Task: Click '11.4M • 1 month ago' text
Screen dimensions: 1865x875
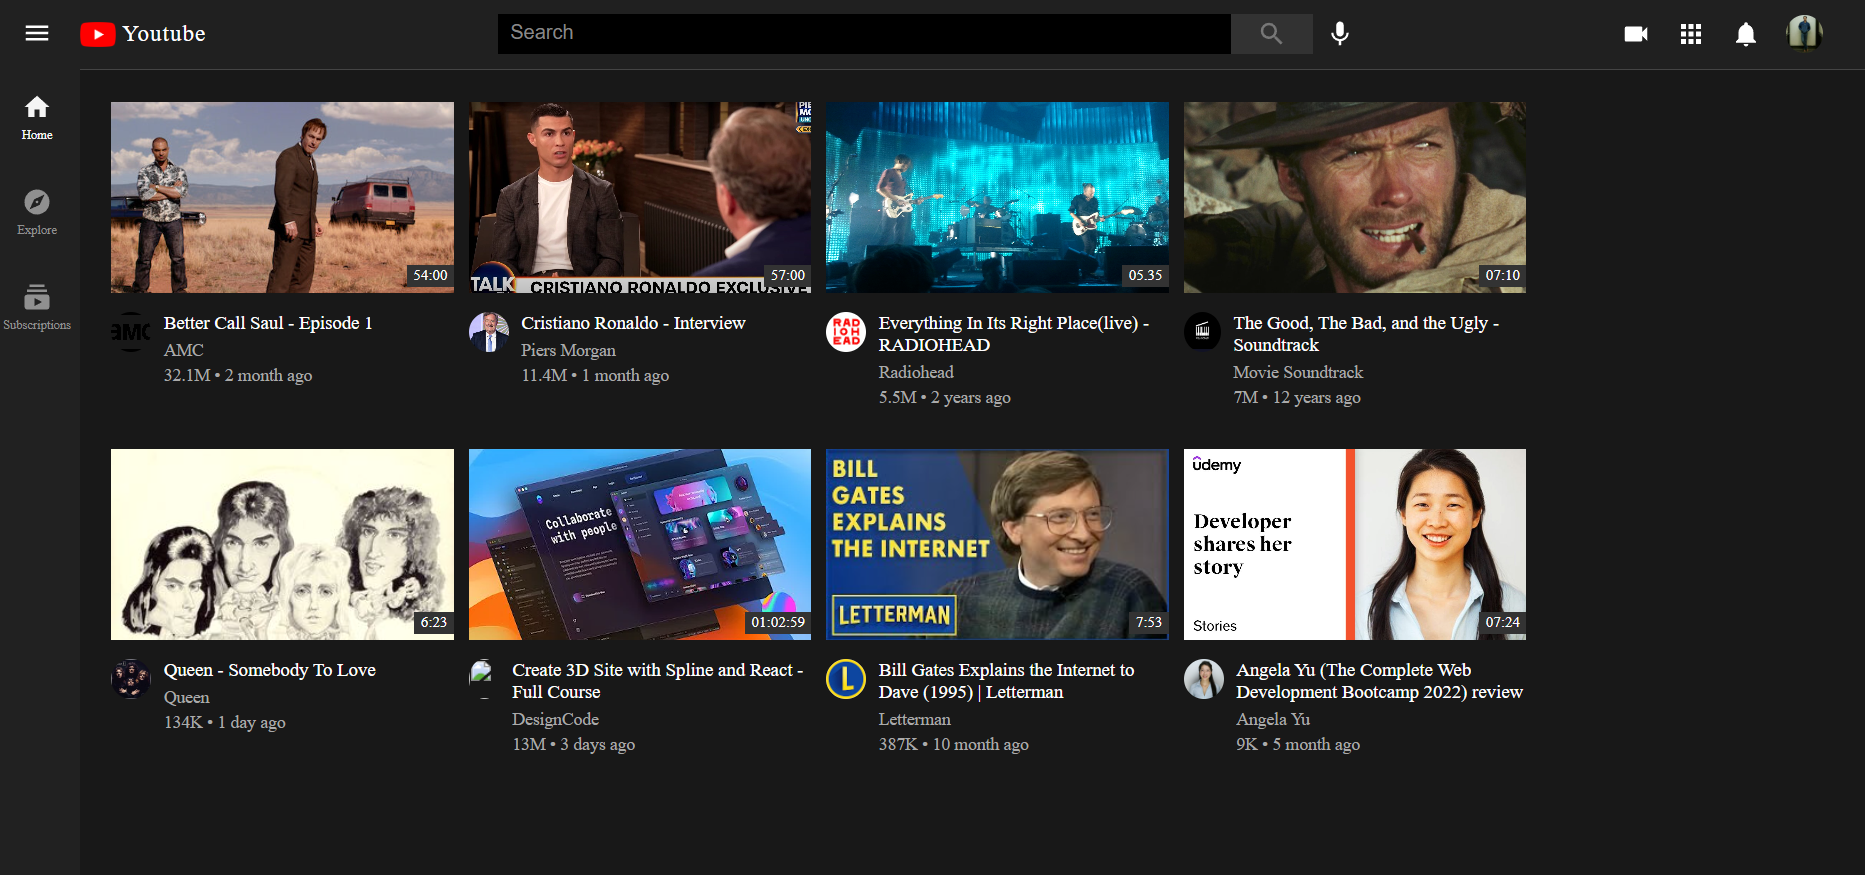Action: click(595, 375)
